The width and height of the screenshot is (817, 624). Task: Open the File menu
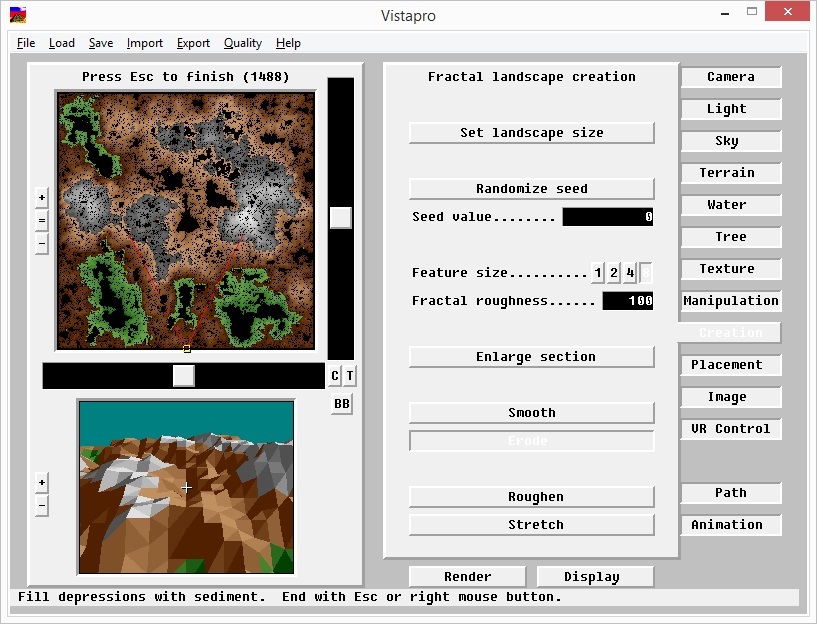pos(26,43)
